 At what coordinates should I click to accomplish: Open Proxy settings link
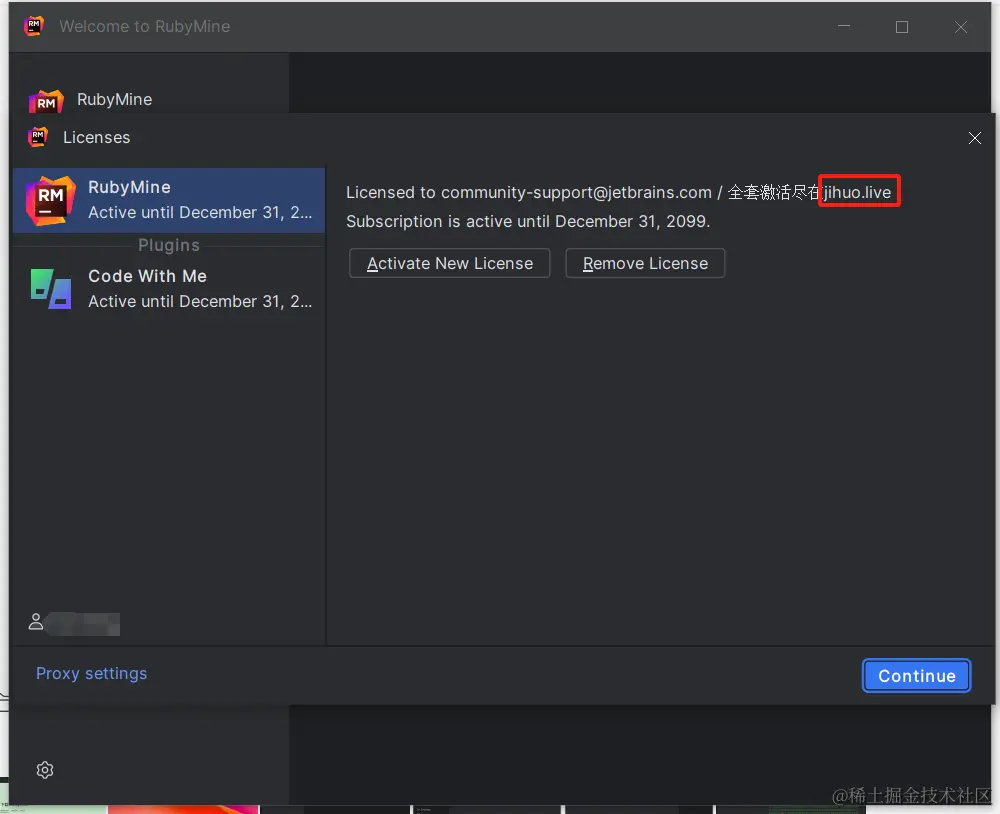[91, 674]
